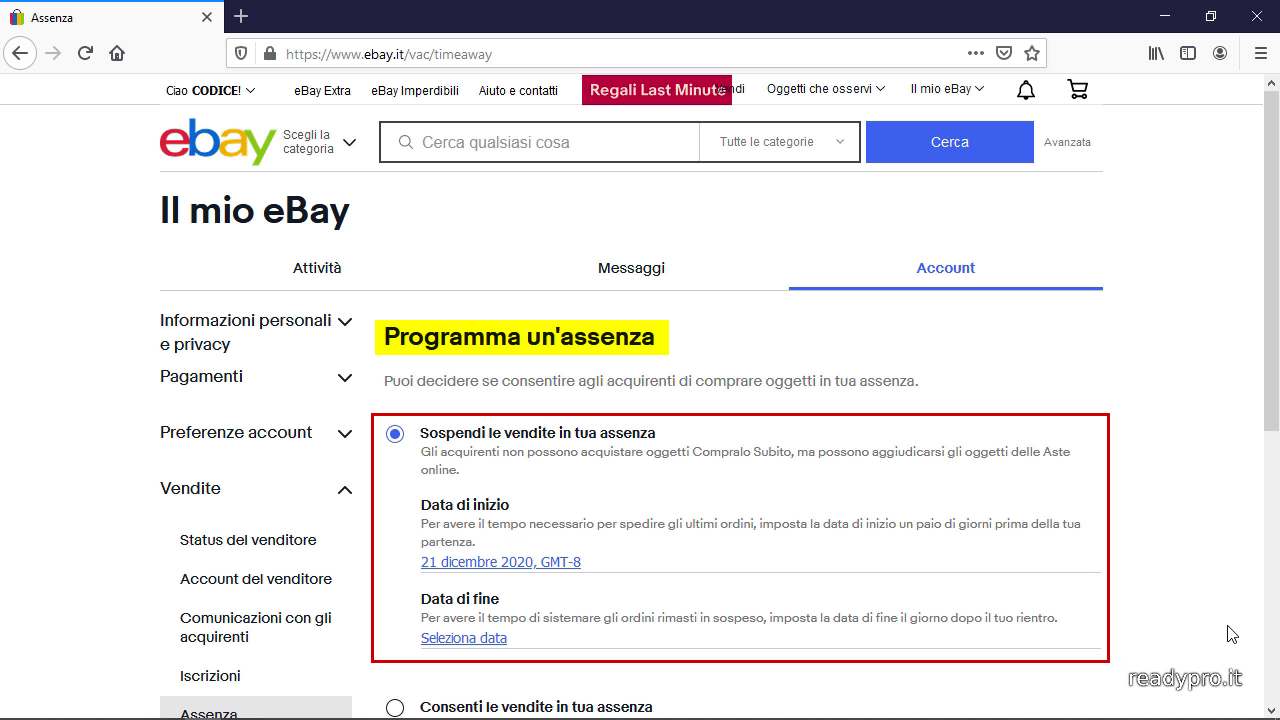The height and width of the screenshot is (720, 1280).
Task: Open page actions three-dot menu
Action: pos(976,53)
